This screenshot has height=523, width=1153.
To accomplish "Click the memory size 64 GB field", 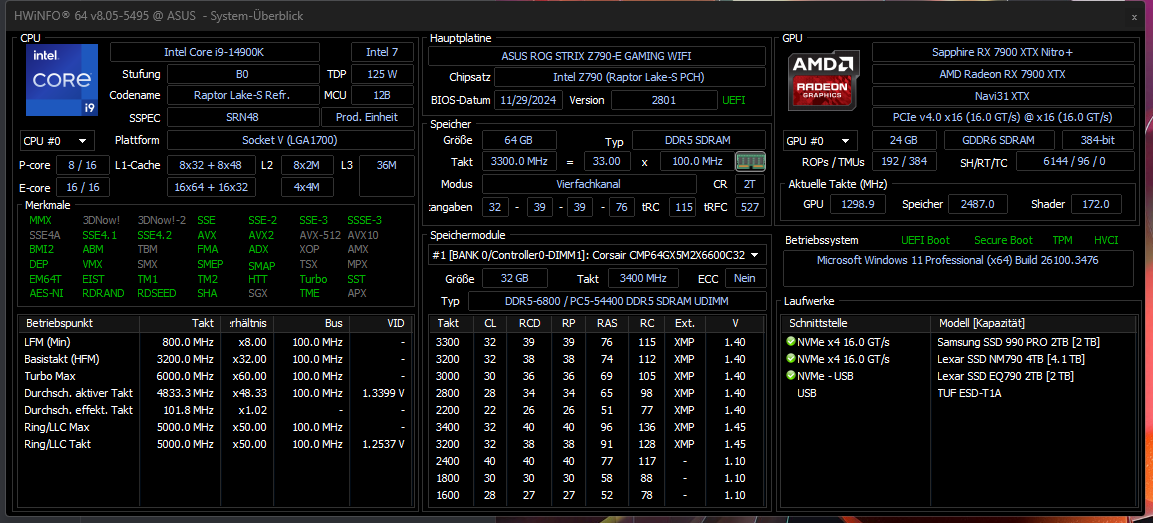I will (519, 140).
